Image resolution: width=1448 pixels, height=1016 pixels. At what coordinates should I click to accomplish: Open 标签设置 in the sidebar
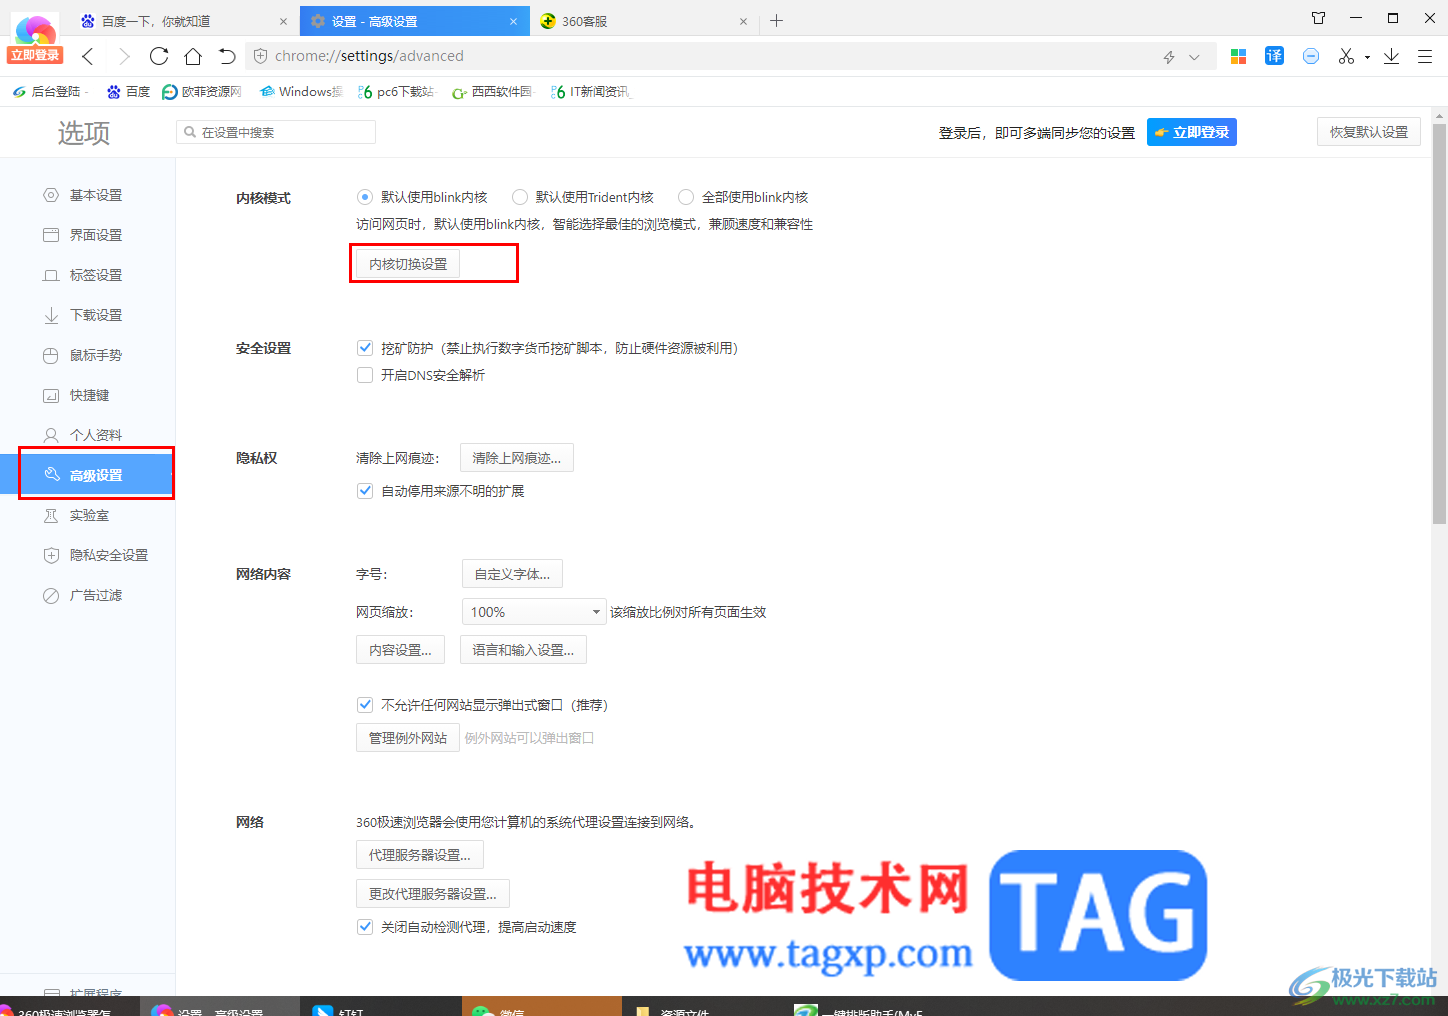click(88, 275)
